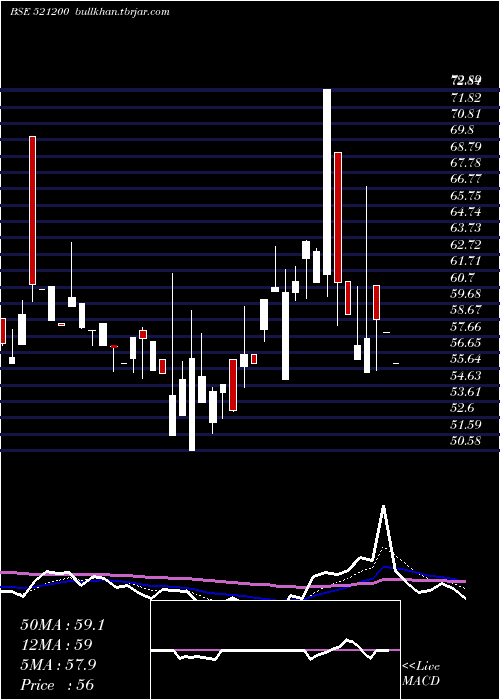This screenshot has width=500, height=700.
Task: Click the 51.59 price axis label
Action: [466, 425]
